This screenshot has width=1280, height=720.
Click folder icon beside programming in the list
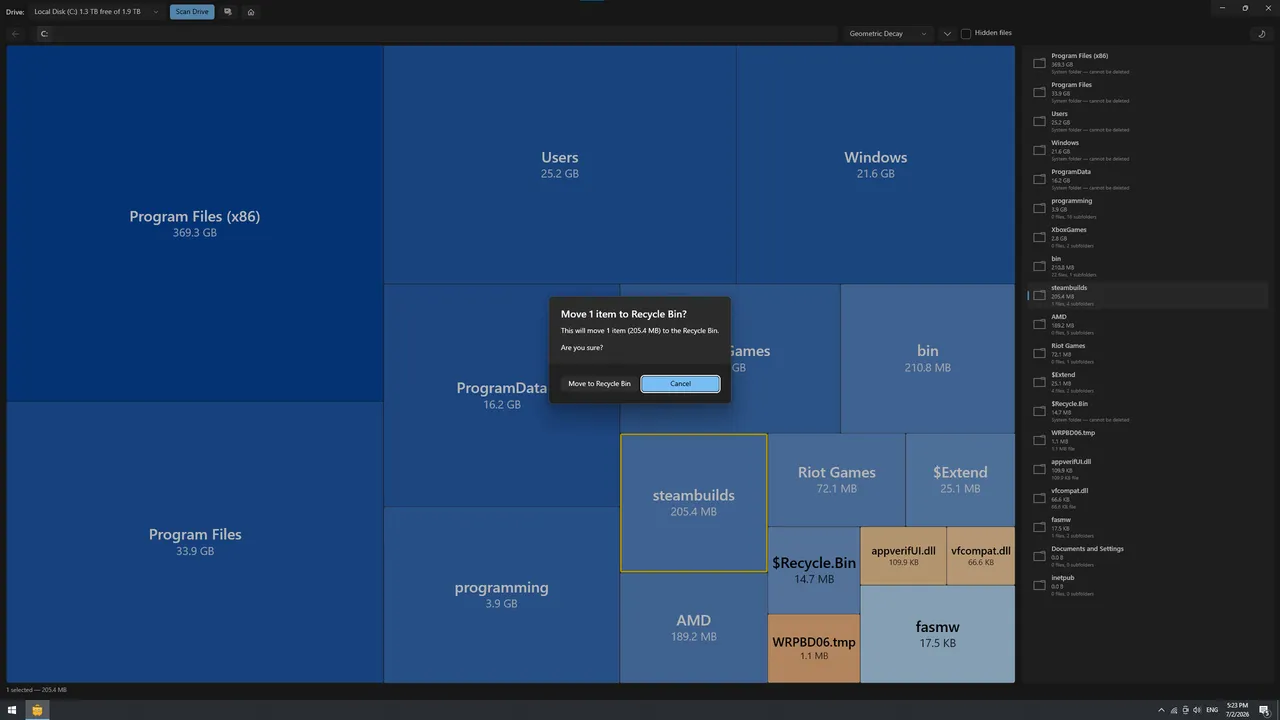[x=1039, y=208]
